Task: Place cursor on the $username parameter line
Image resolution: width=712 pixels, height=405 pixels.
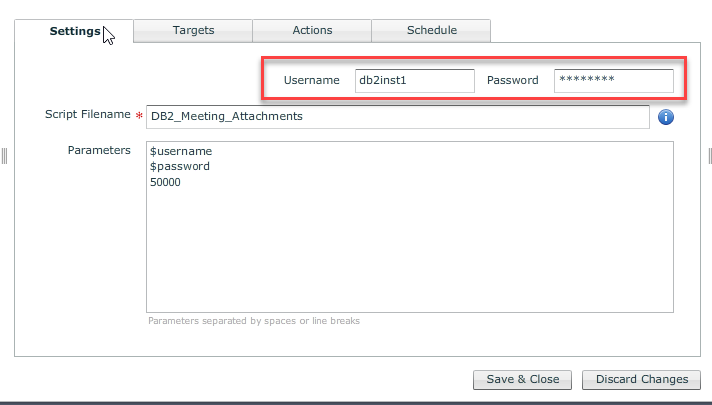Action: click(180, 151)
